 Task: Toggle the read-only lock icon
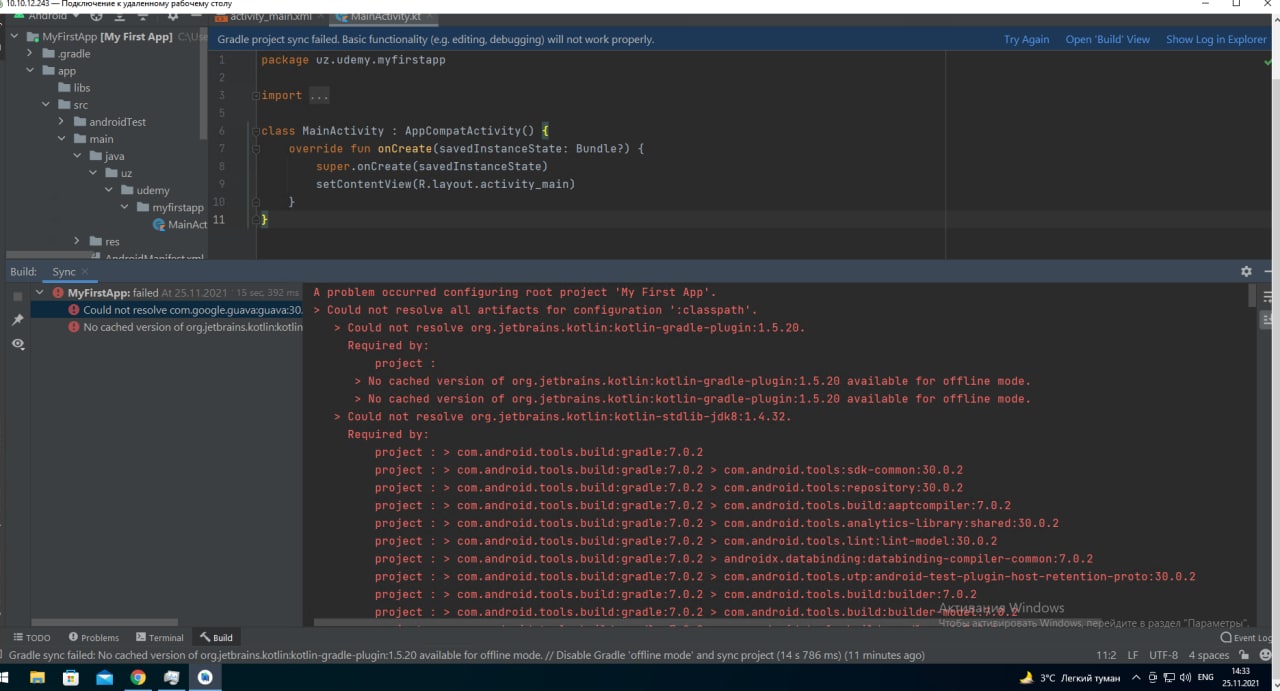coord(1243,655)
